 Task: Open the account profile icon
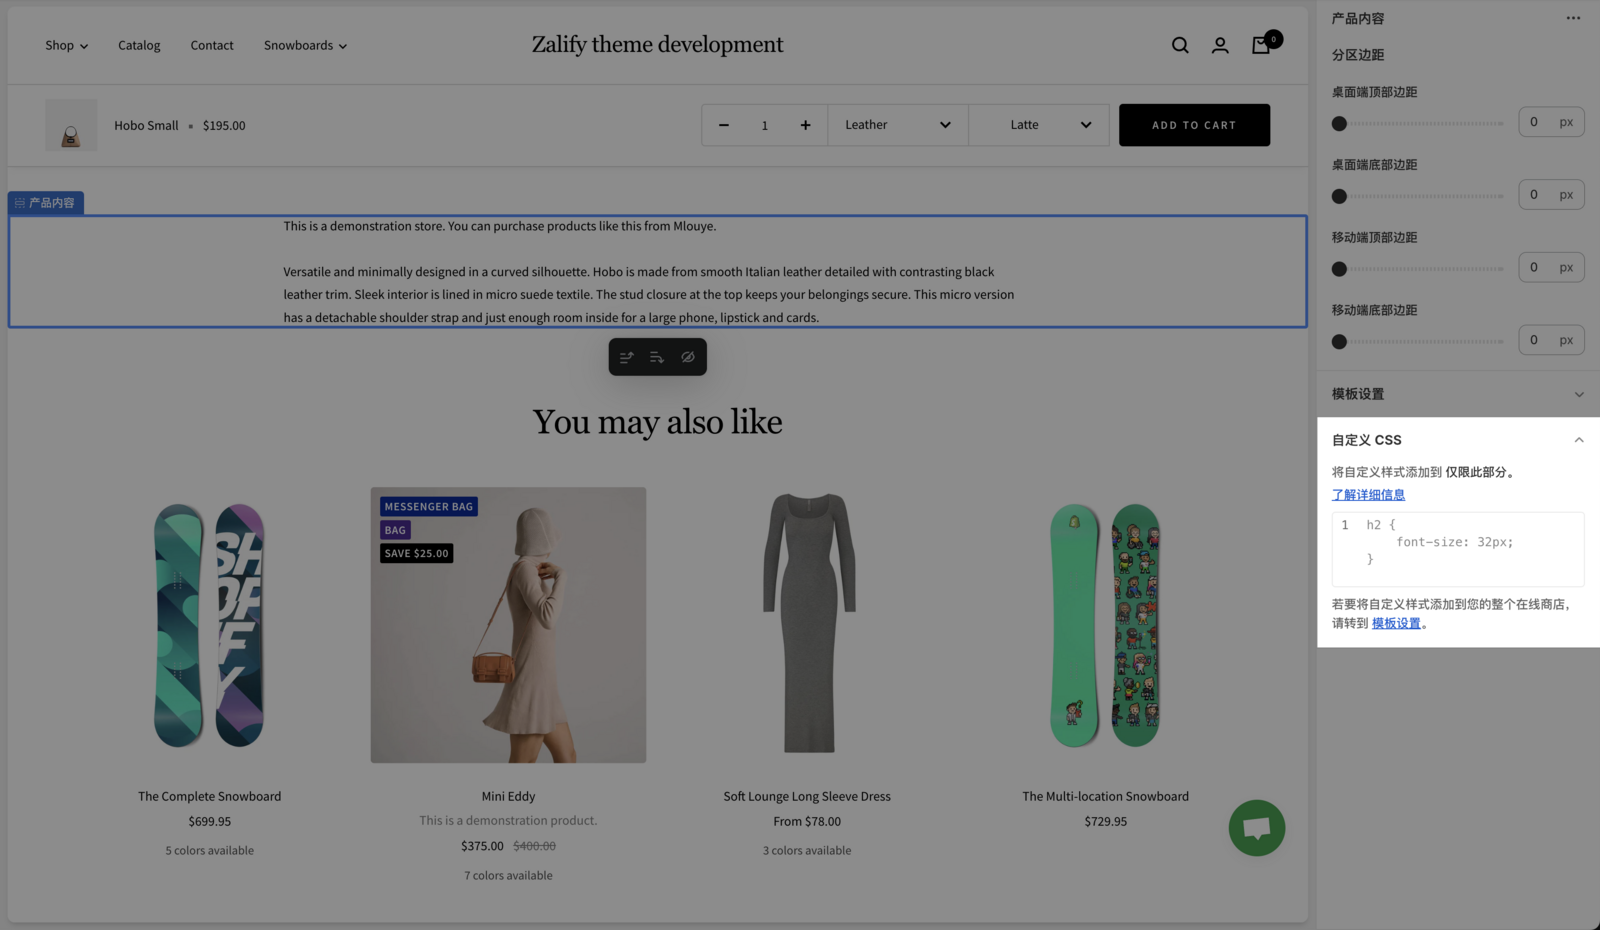1220,46
